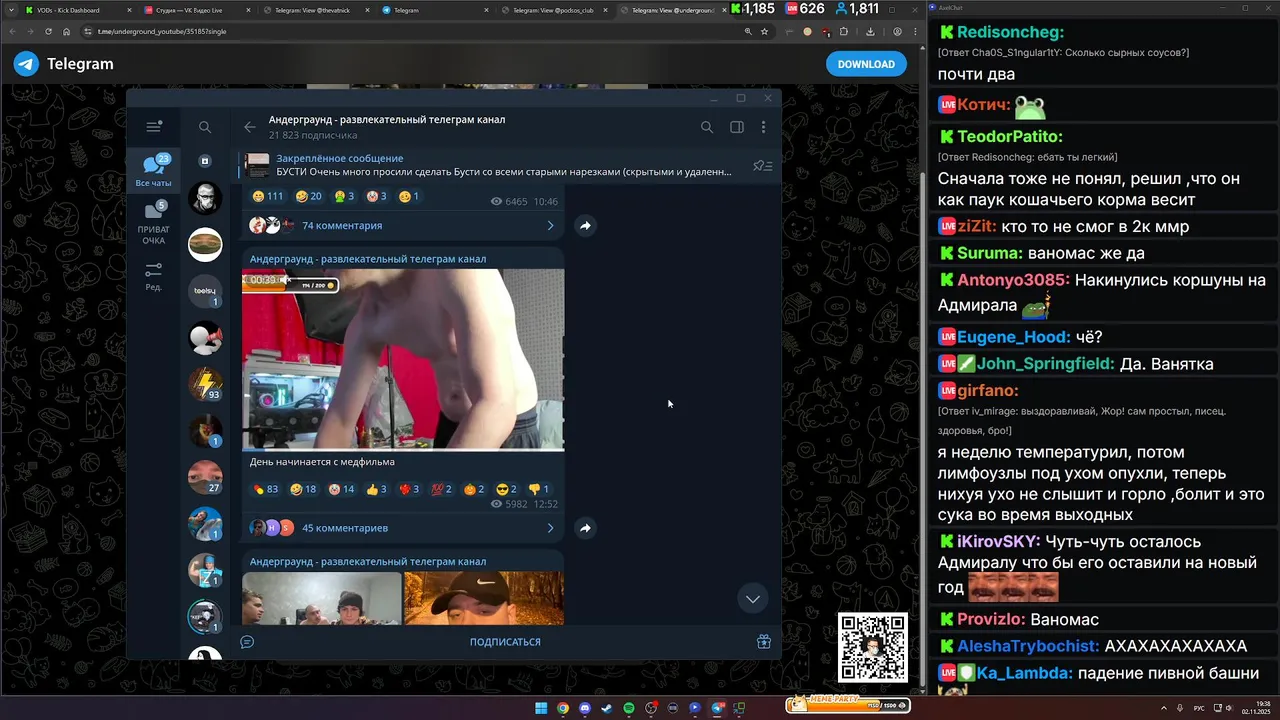The image size is (1280, 720).
Task: Go back with the arrow beside channel title
Action: click(250, 127)
